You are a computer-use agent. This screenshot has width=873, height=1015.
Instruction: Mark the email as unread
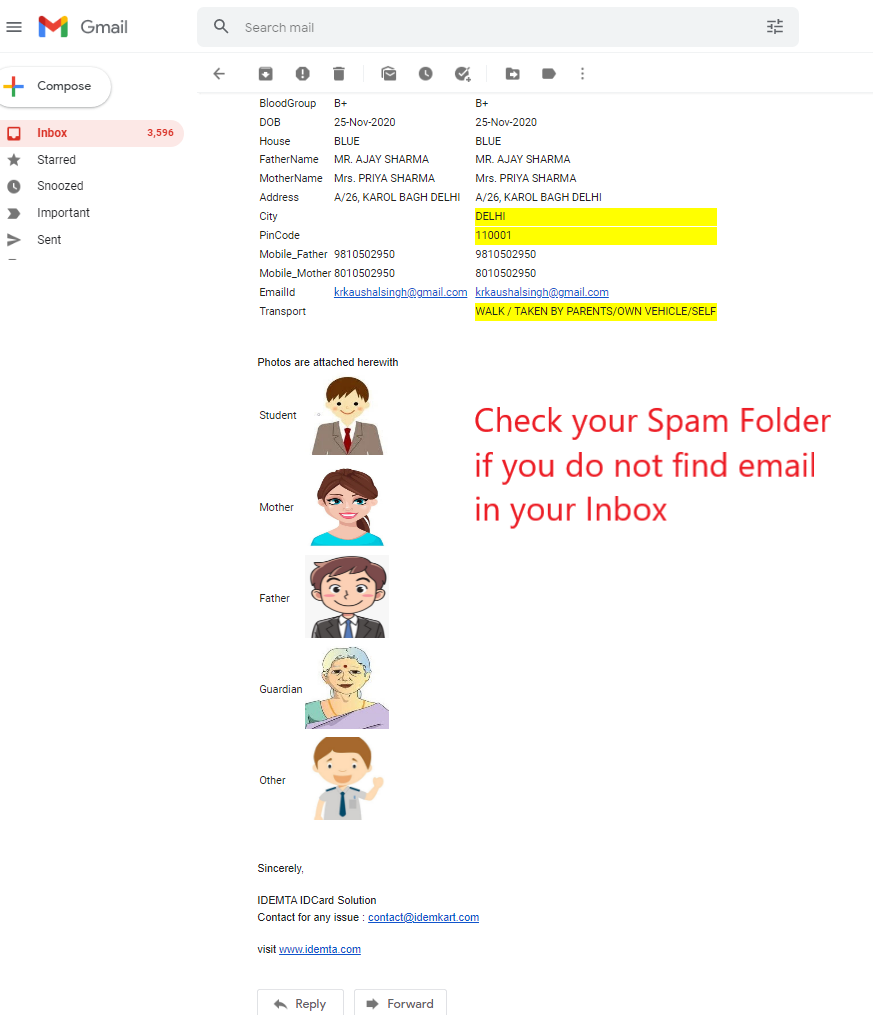pyautogui.click(x=389, y=73)
